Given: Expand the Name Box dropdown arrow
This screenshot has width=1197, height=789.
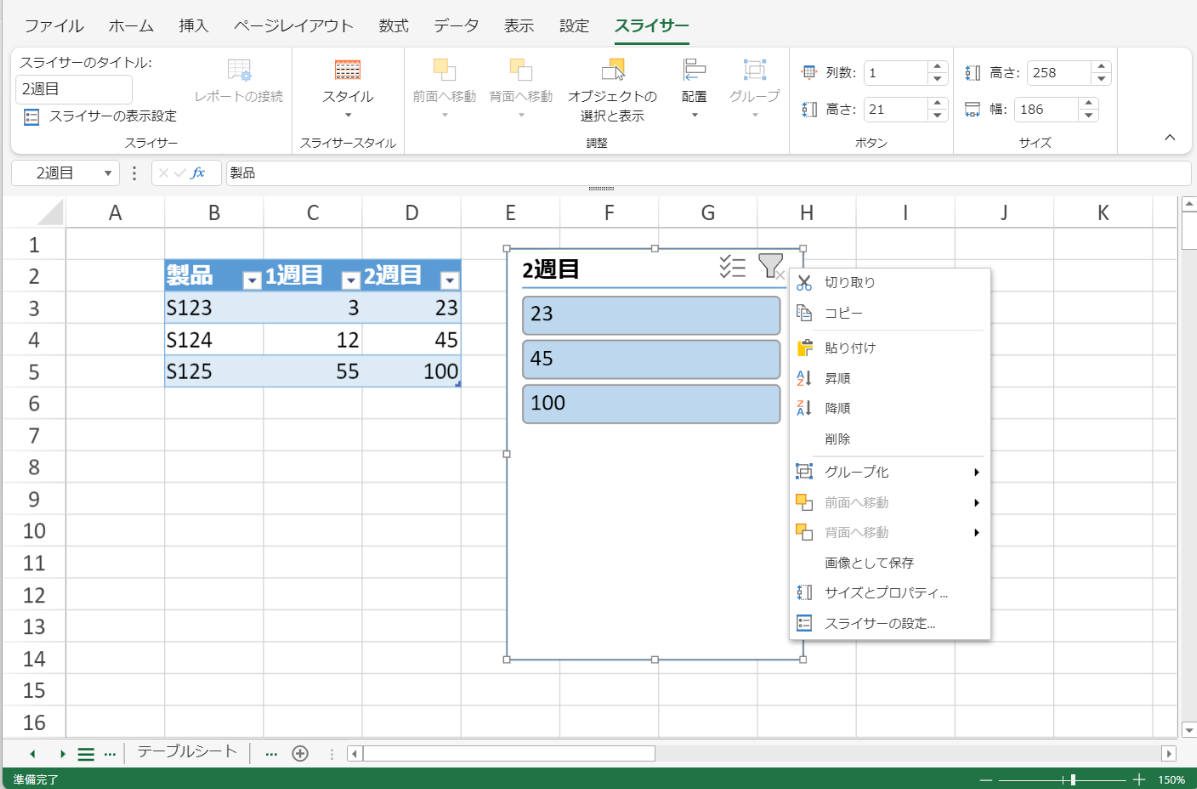Looking at the screenshot, I should pos(108,173).
